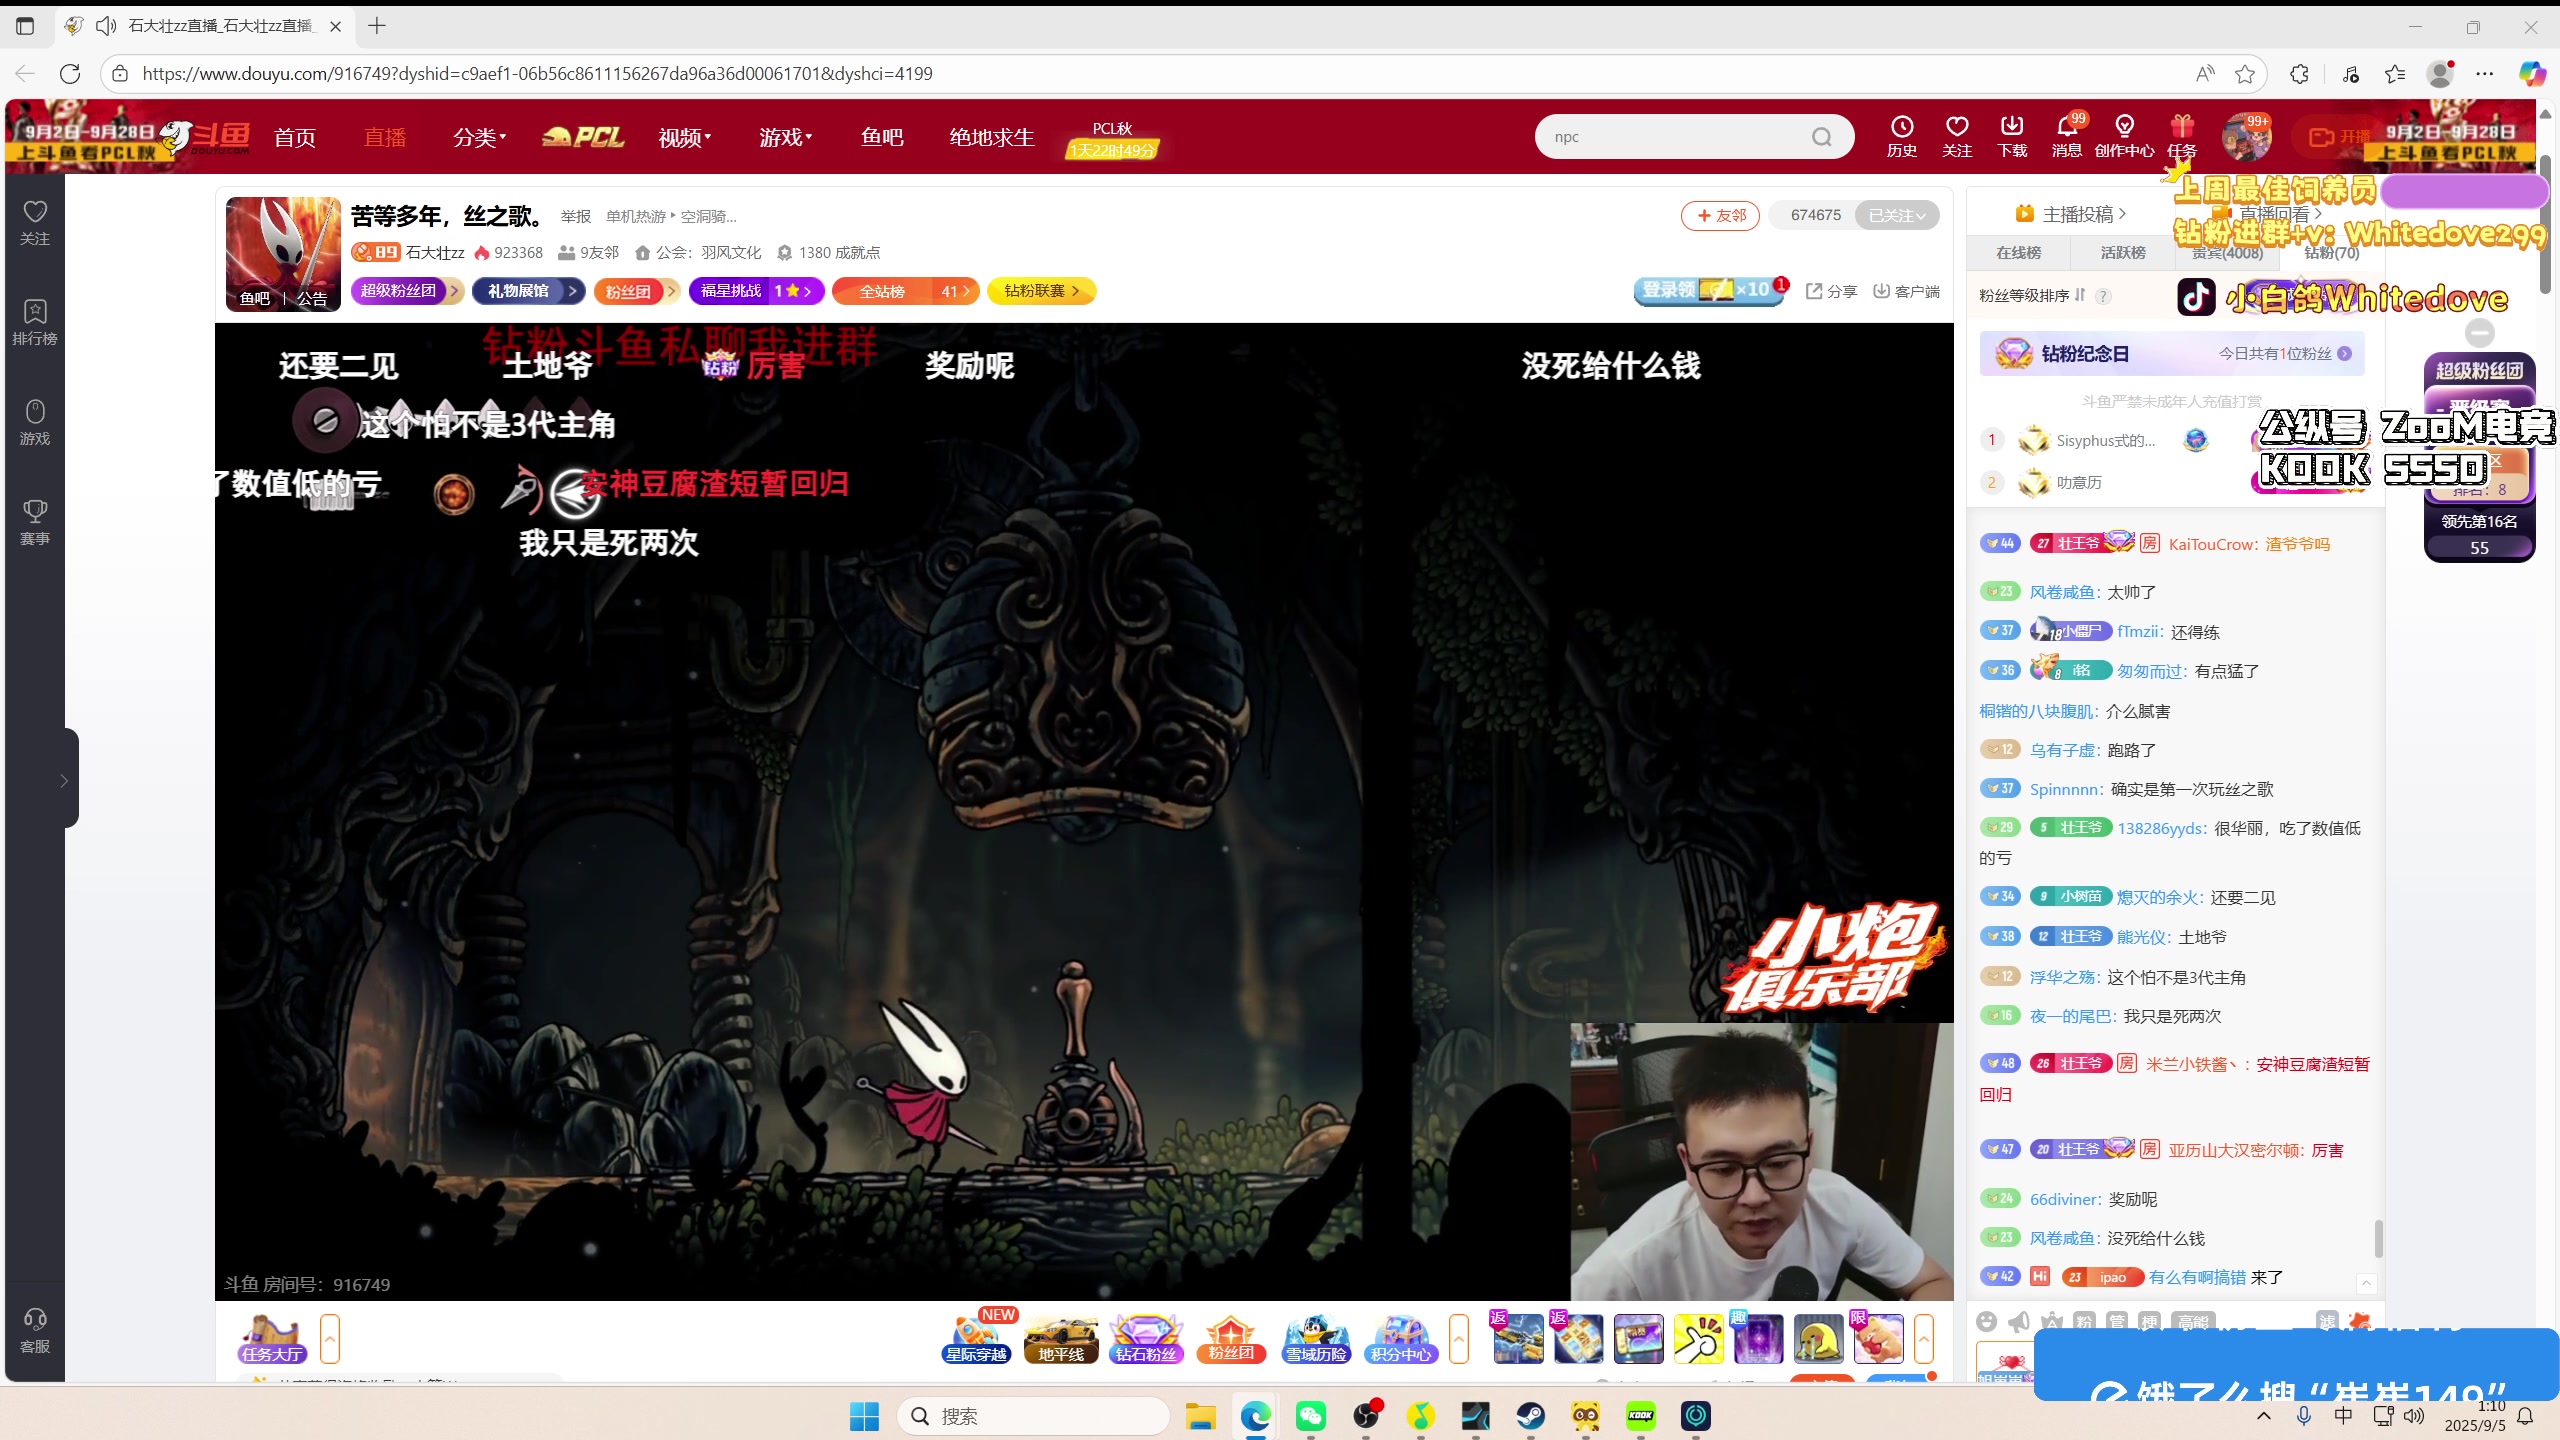
Task: Open the 任务 gift icon in header
Action: click(2181, 136)
